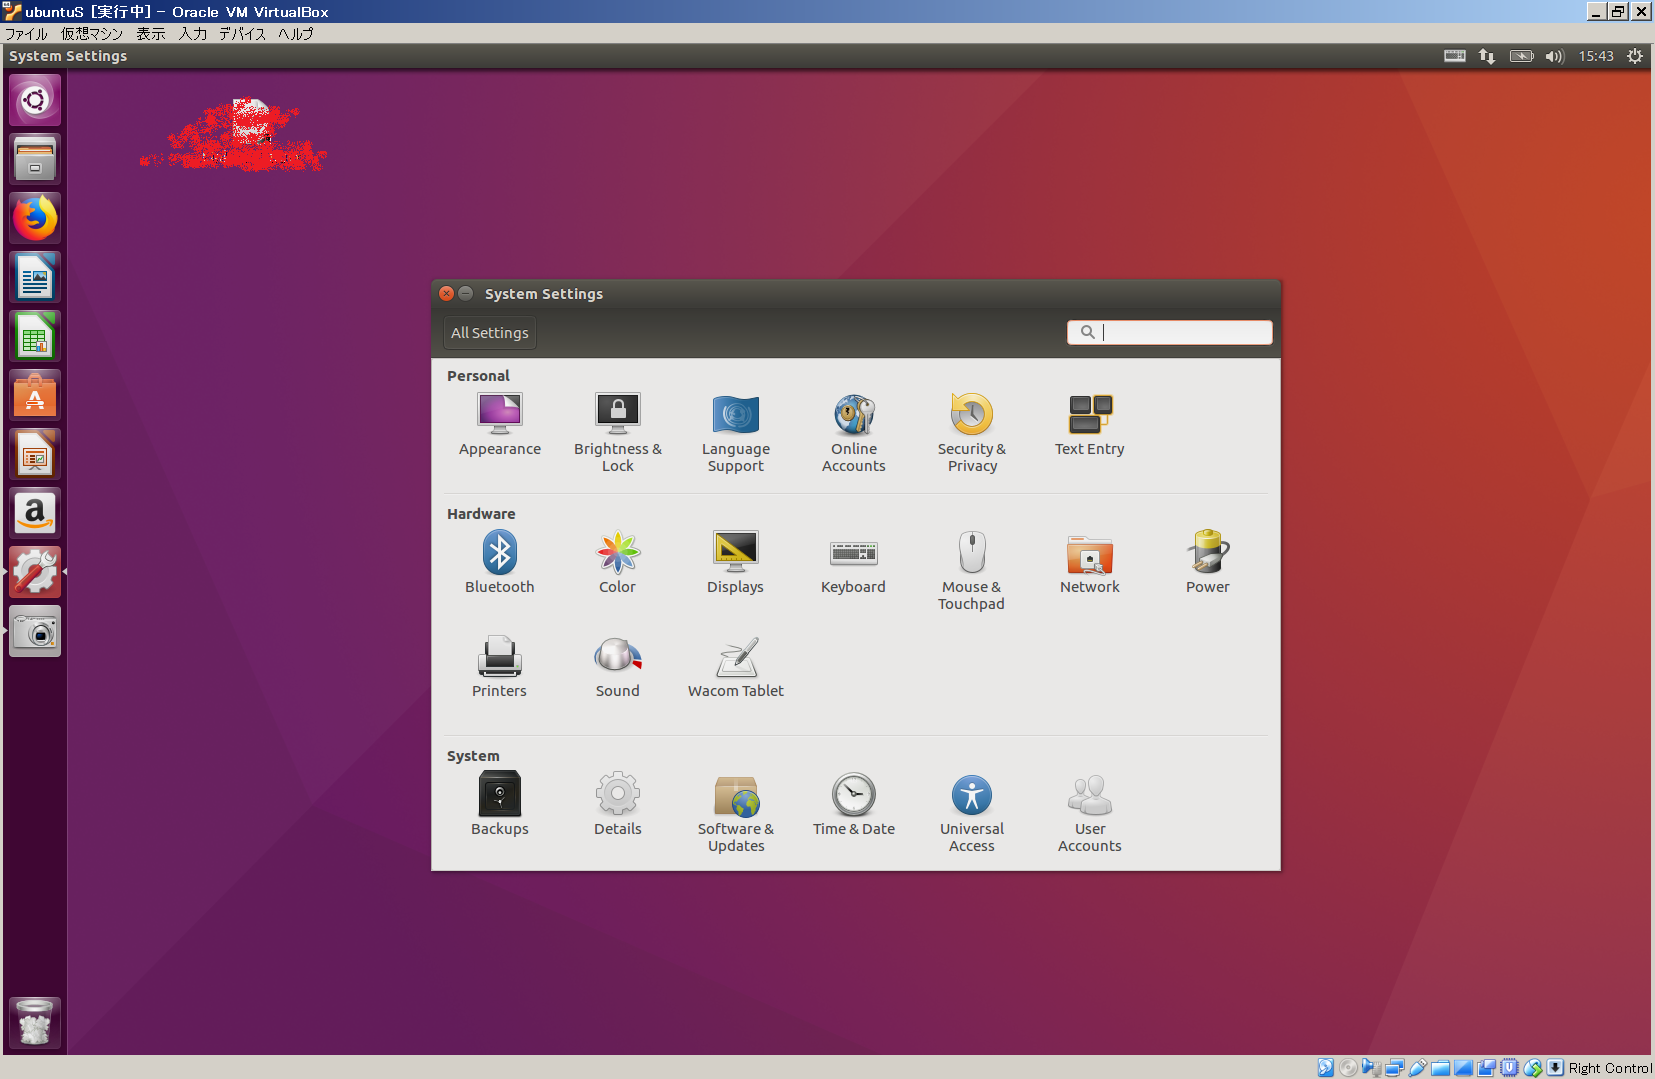
Task: Open the User Accounts panel
Action: click(x=1089, y=812)
